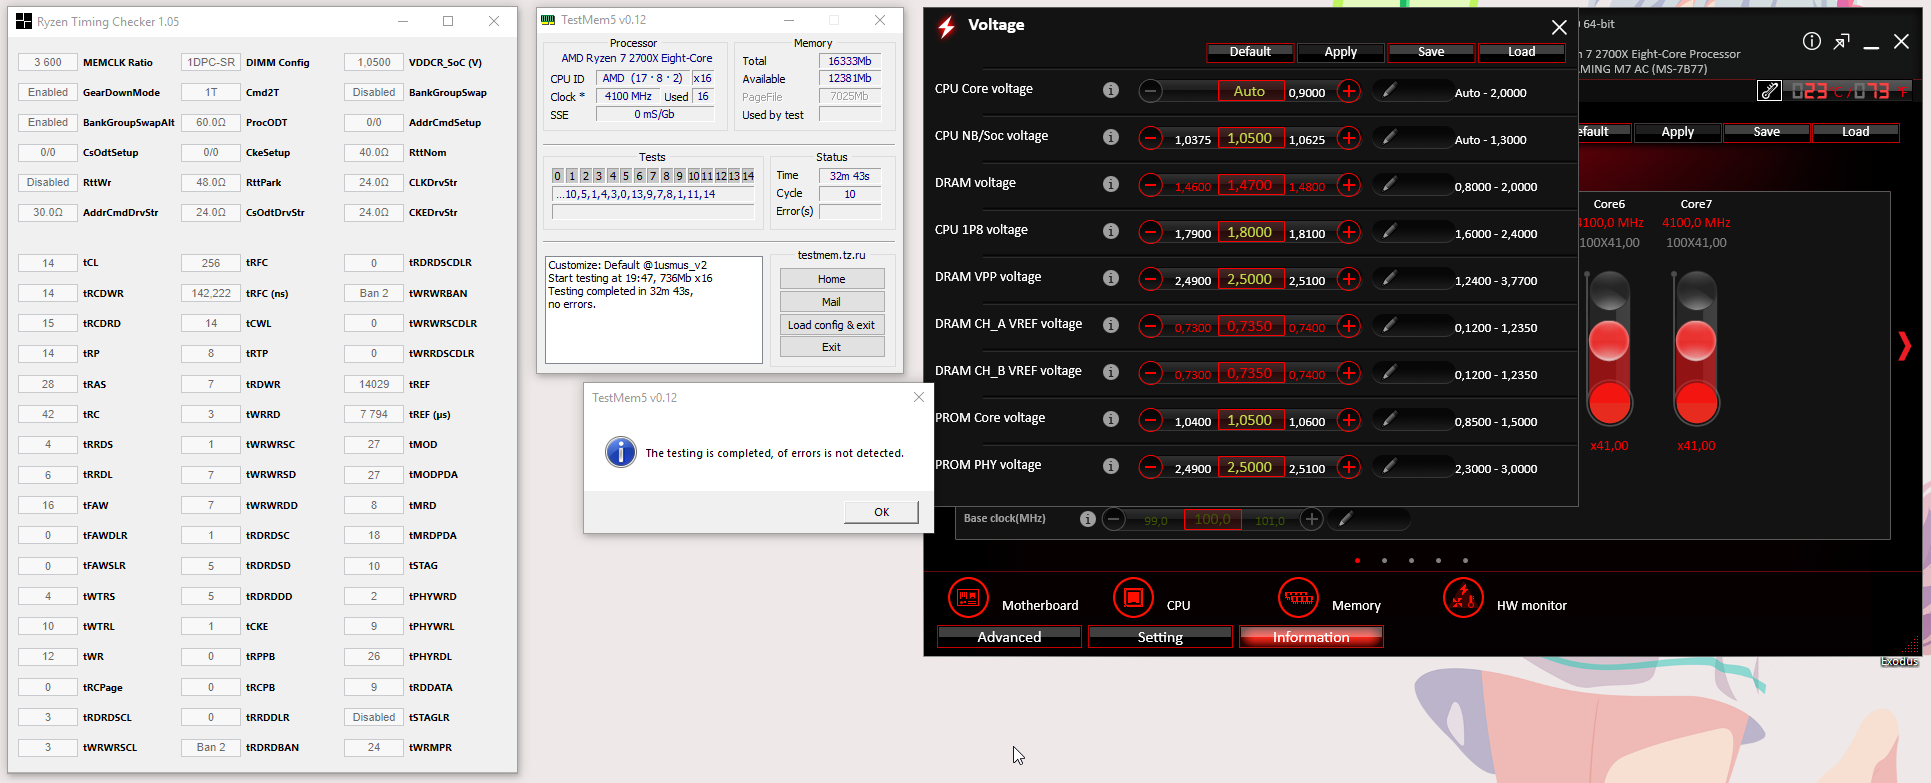Click Exit button in TestMem5
The width and height of the screenshot is (1931, 783).
(832, 347)
